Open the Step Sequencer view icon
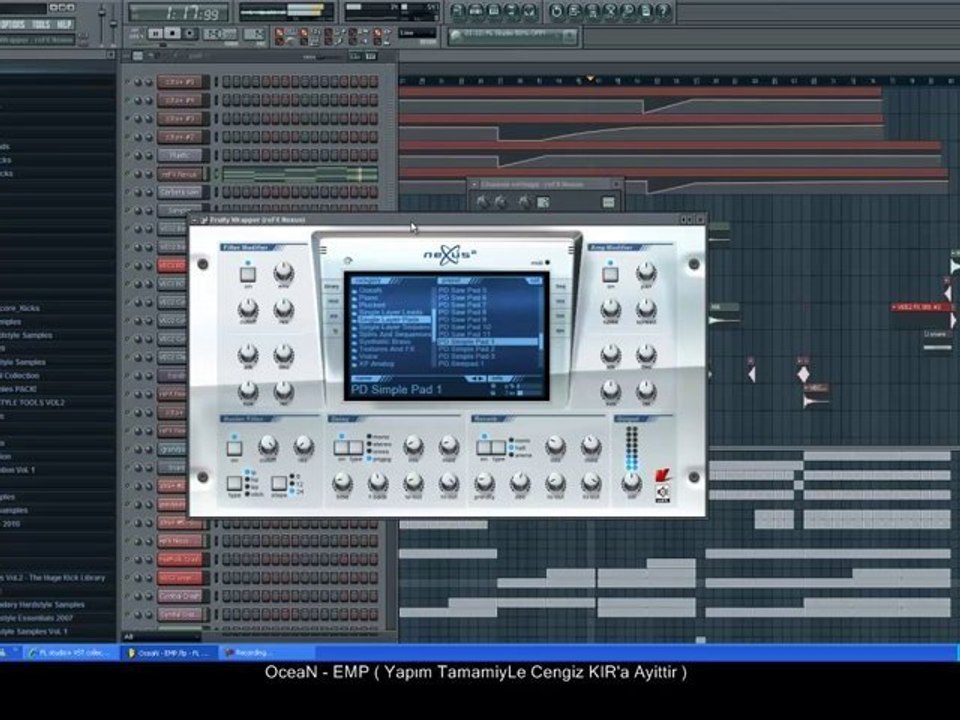 click(x=476, y=11)
